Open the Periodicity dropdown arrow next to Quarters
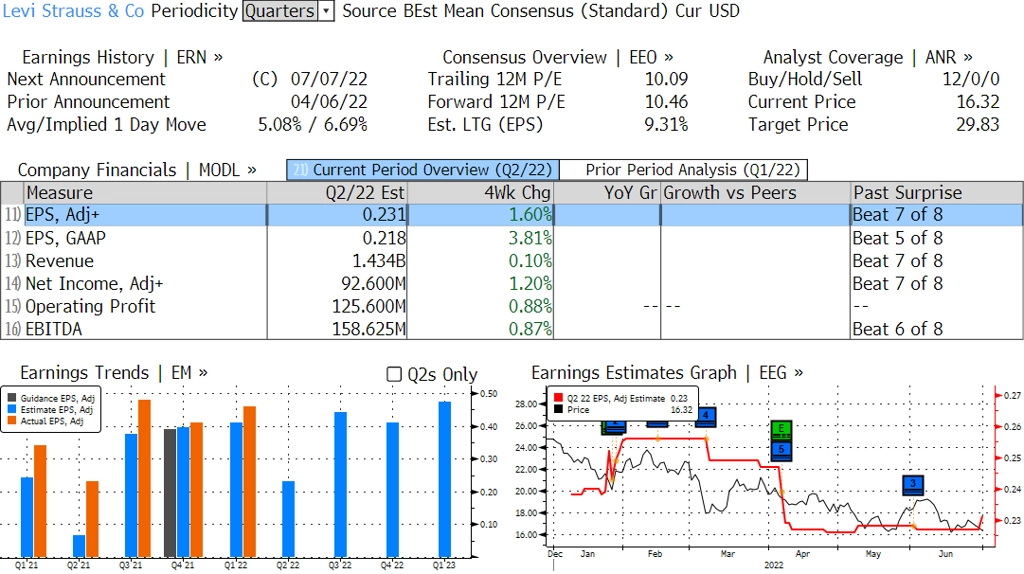The width and height of the screenshot is (1024, 574). pos(326,11)
